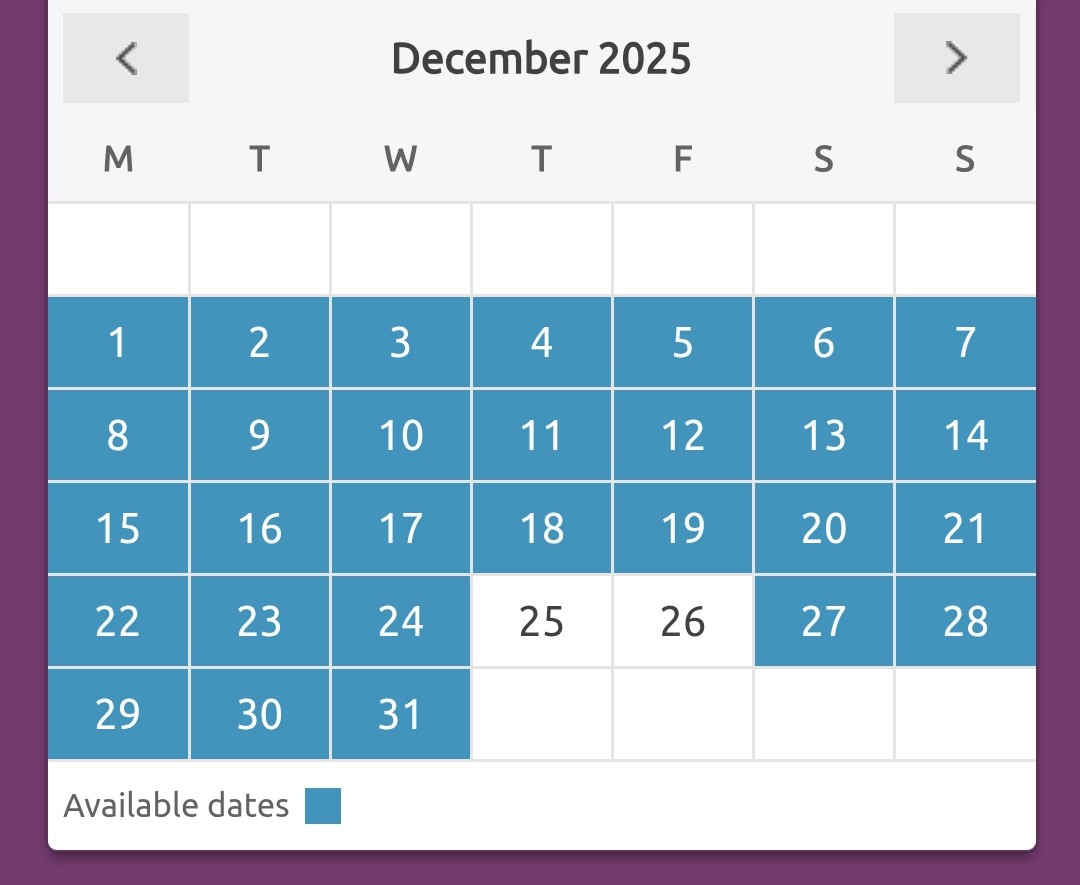The image size is (1080, 885).
Task: Select Thursday December 18
Action: point(542,528)
